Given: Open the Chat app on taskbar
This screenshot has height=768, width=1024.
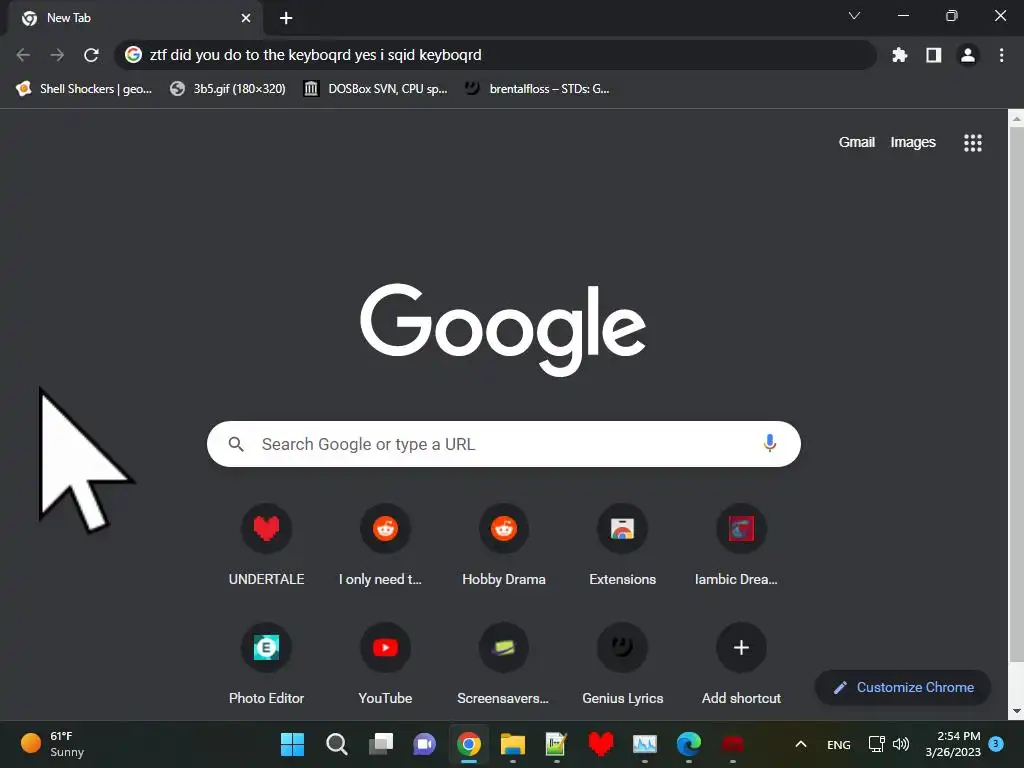Looking at the screenshot, I should [424, 744].
